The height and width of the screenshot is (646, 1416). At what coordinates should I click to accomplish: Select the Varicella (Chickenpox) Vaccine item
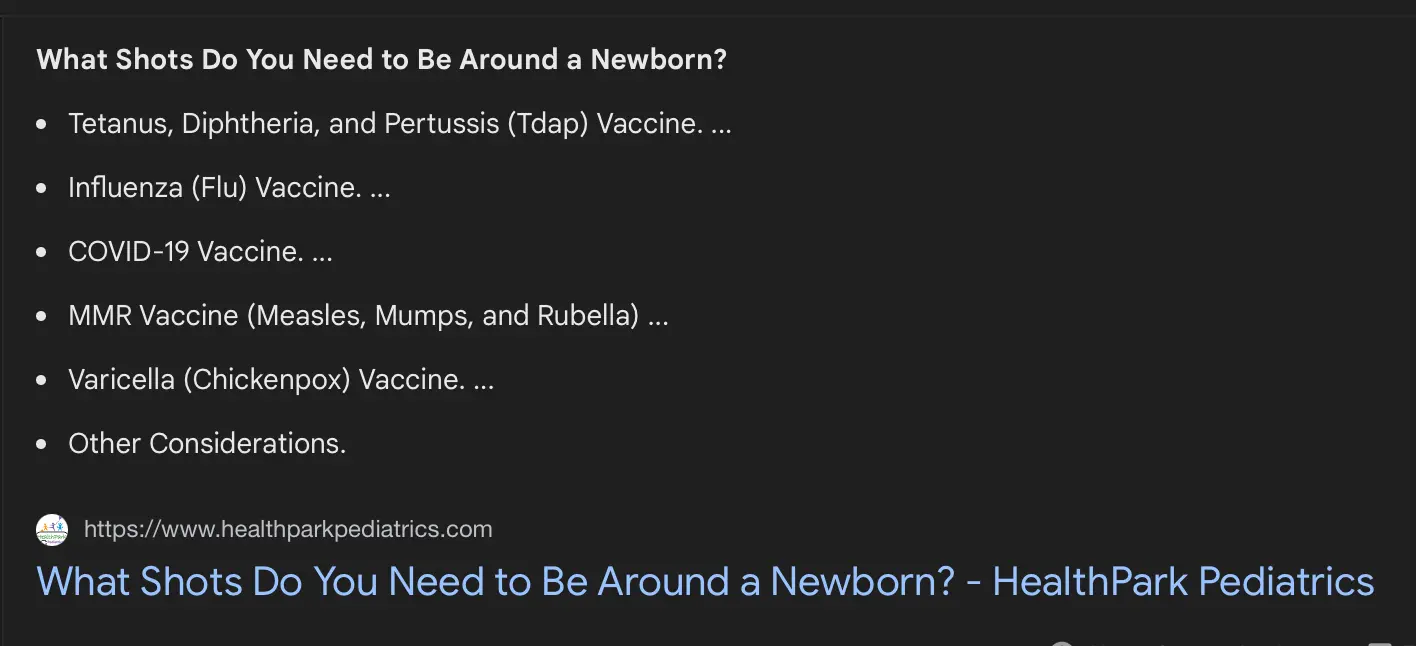266,380
